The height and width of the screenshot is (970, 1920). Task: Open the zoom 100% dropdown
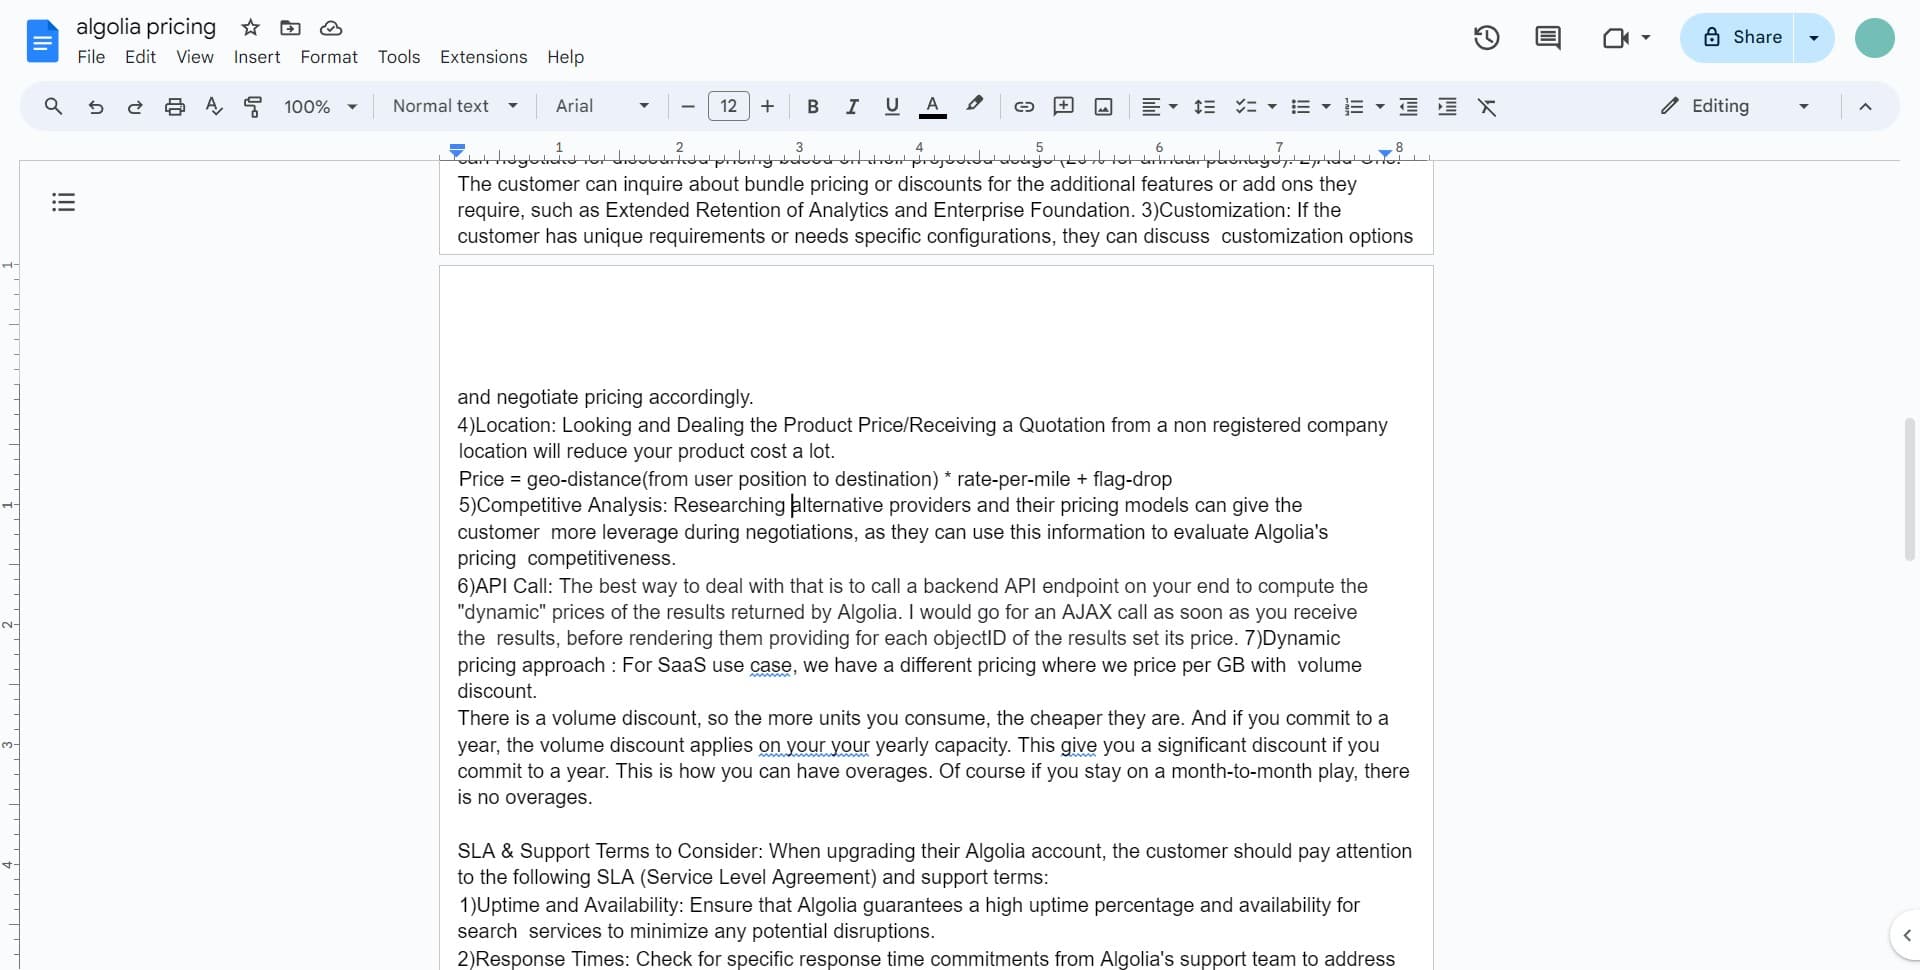[320, 107]
